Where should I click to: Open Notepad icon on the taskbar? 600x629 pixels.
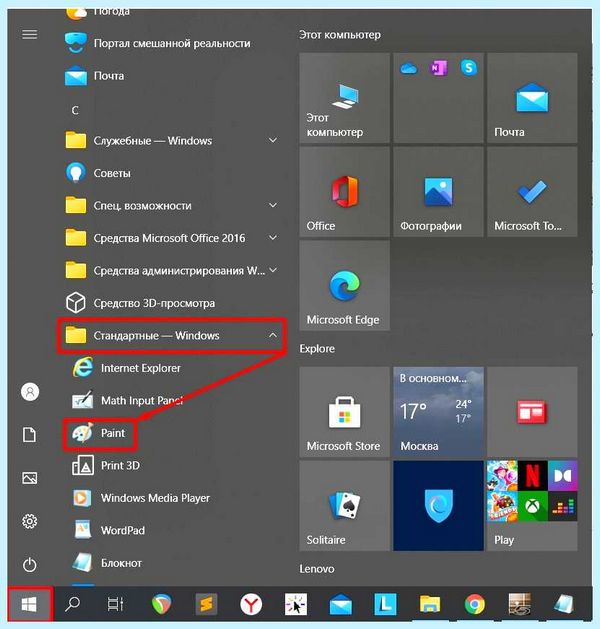point(564,604)
